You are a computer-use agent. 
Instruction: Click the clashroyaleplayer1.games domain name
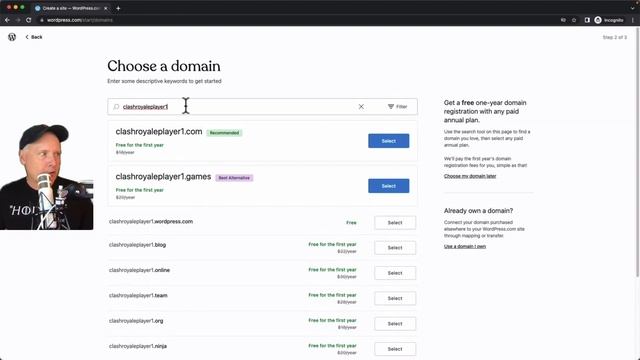point(163,177)
